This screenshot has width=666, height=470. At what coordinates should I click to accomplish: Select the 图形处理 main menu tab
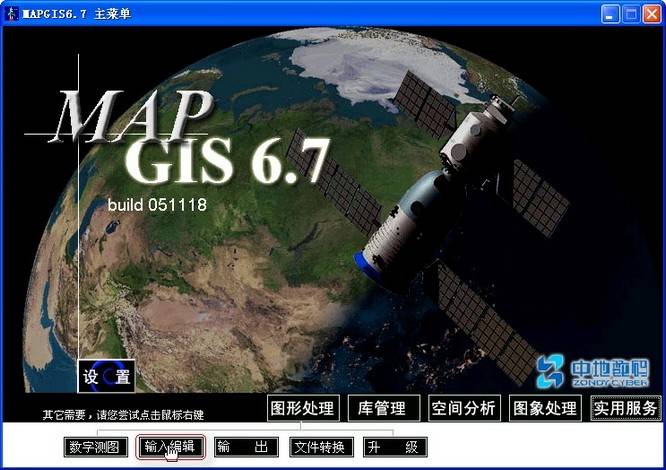pyautogui.click(x=303, y=408)
